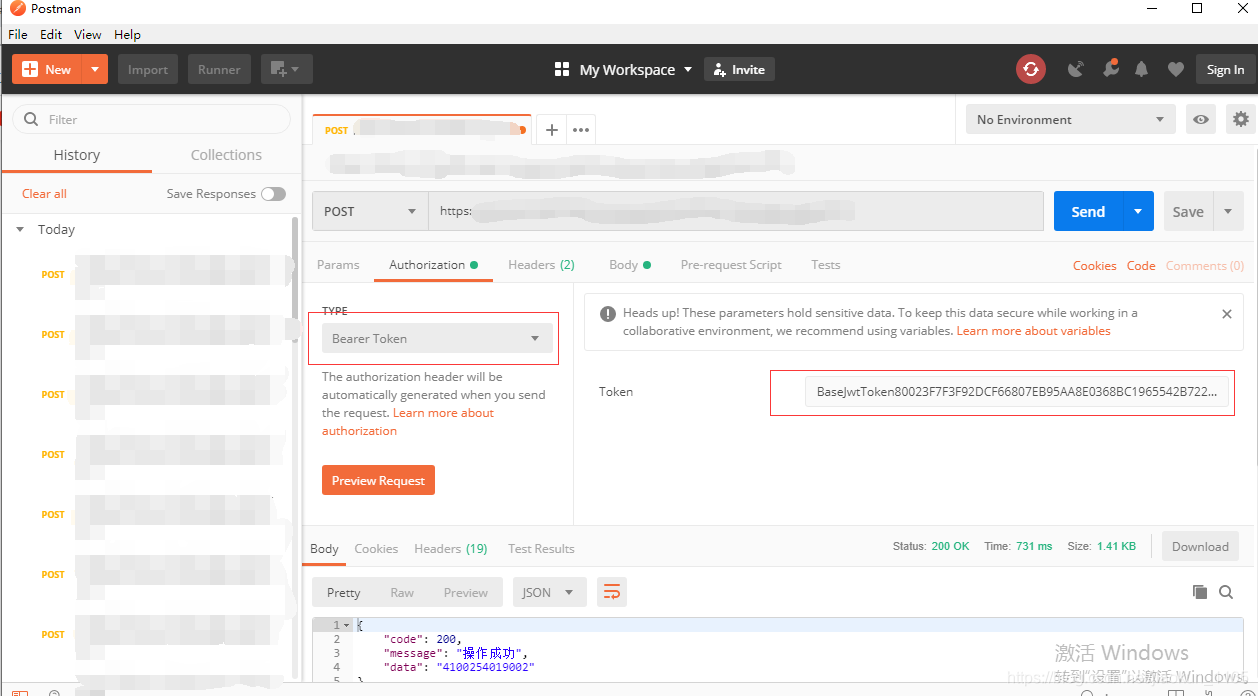
Task: Dismiss the Heads up notice
Action: click(x=1227, y=314)
